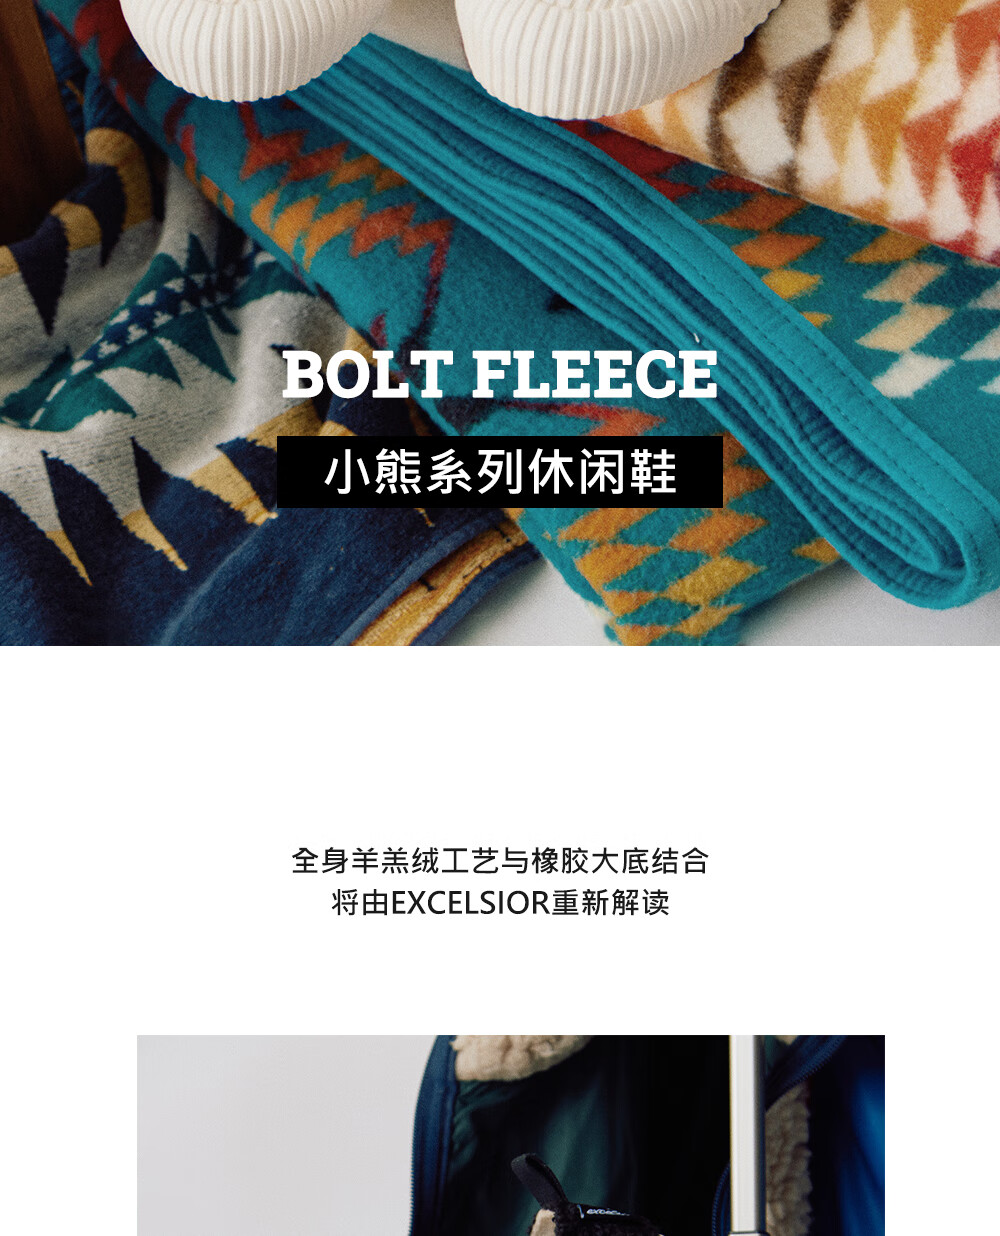Select the black 小熊系列休闲鞋 banner label
The width and height of the screenshot is (1000, 1236).
[x=500, y=472]
